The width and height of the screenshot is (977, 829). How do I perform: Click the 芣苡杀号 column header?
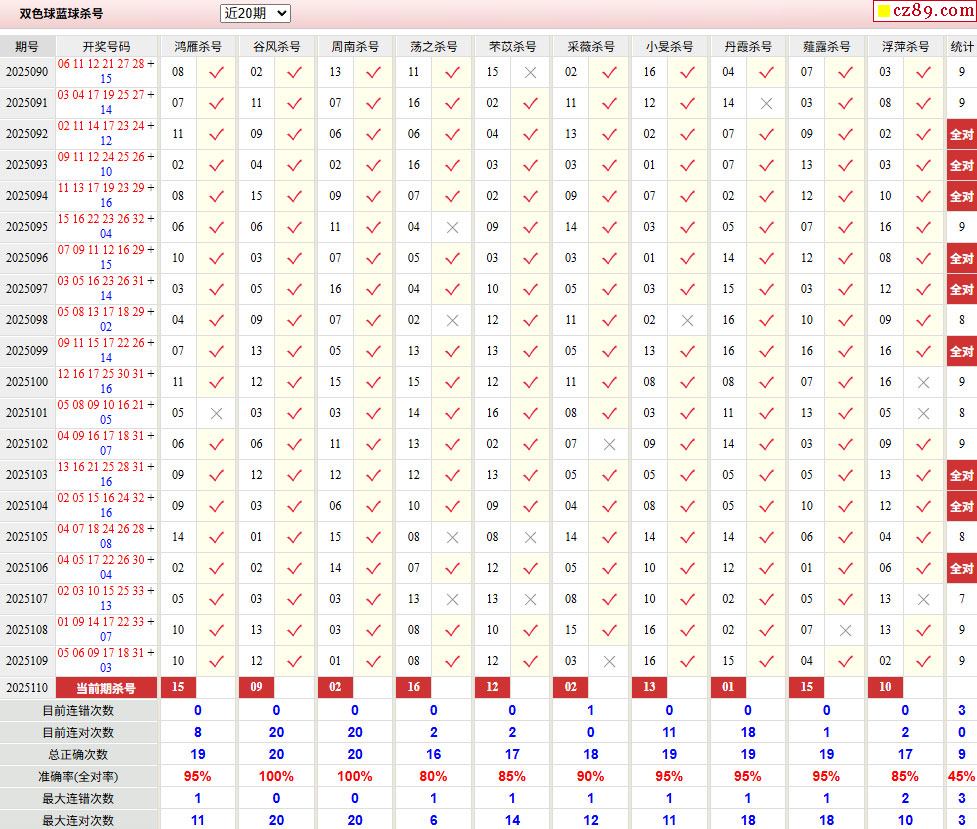point(512,47)
